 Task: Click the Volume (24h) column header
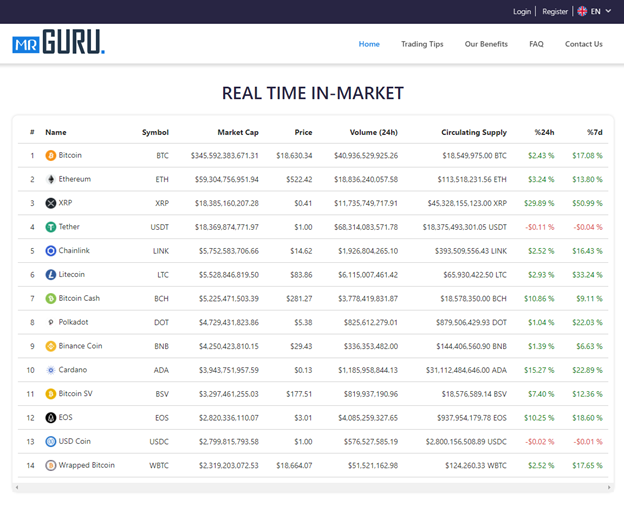pyautogui.click(x=373, y=133)
